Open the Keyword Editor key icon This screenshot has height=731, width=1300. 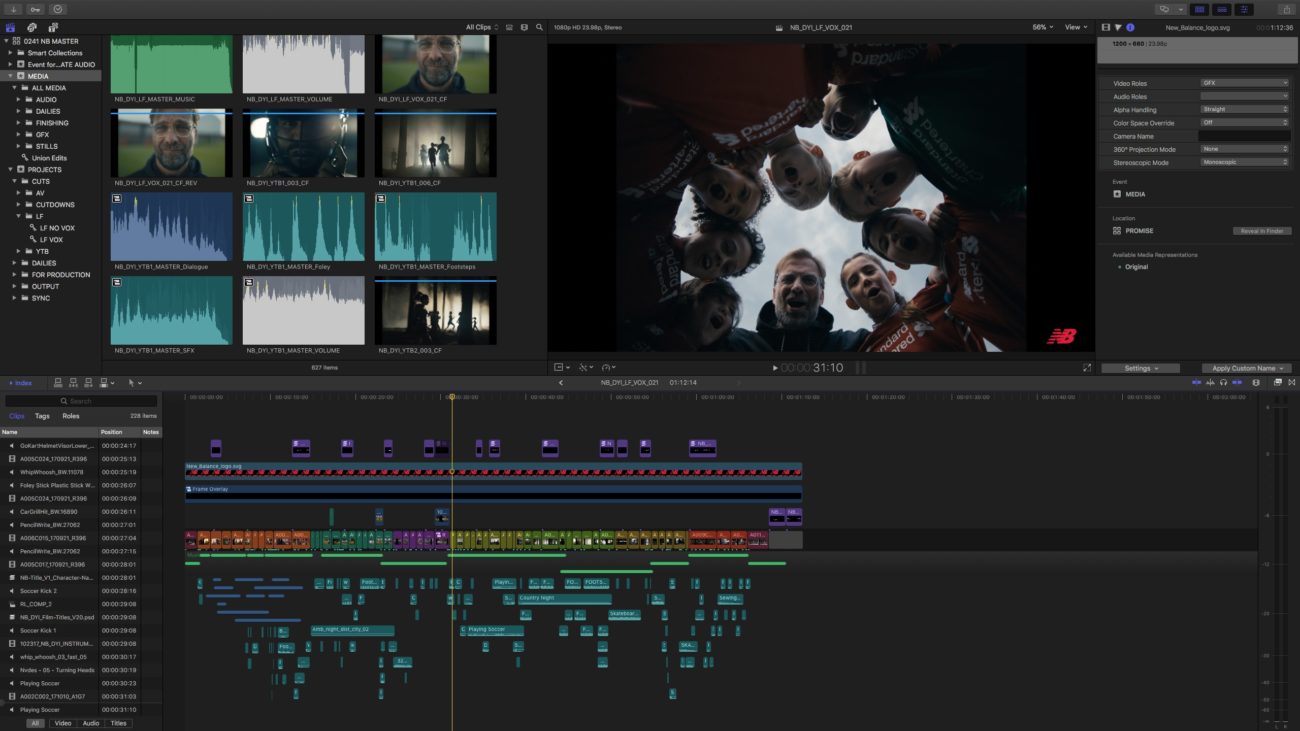coord(35,9)
